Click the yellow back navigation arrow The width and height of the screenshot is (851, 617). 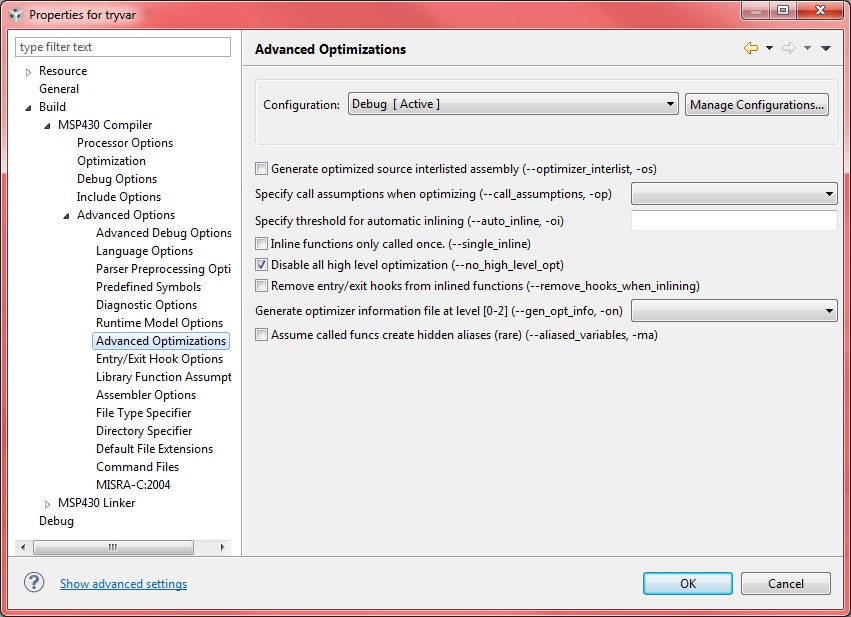tap(751, 48)
